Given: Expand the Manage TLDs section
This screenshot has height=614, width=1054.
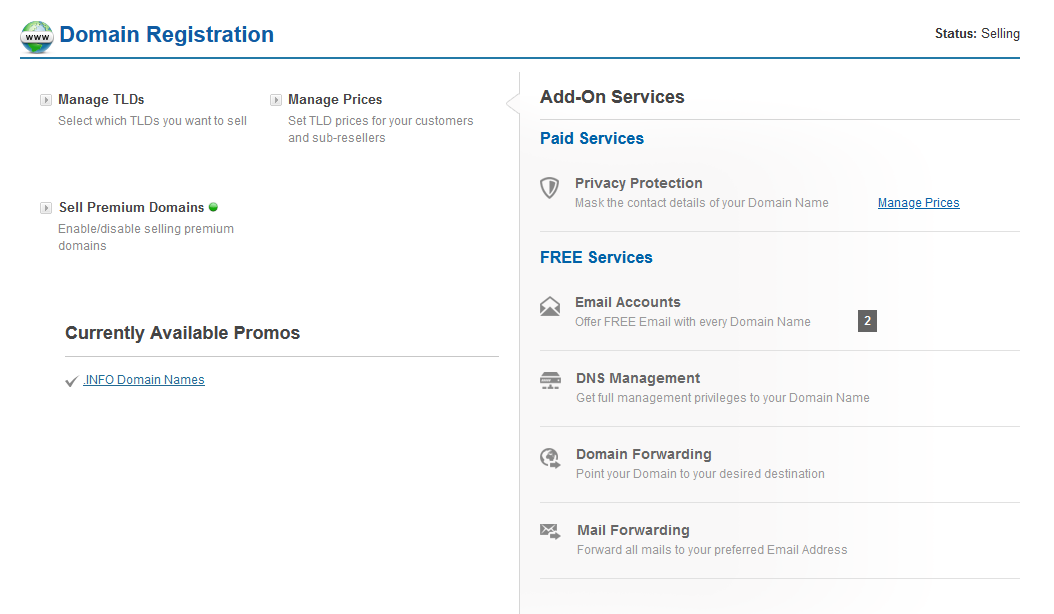Looking at the screenshot, I should pyautogui.click(x=46, y=99).
